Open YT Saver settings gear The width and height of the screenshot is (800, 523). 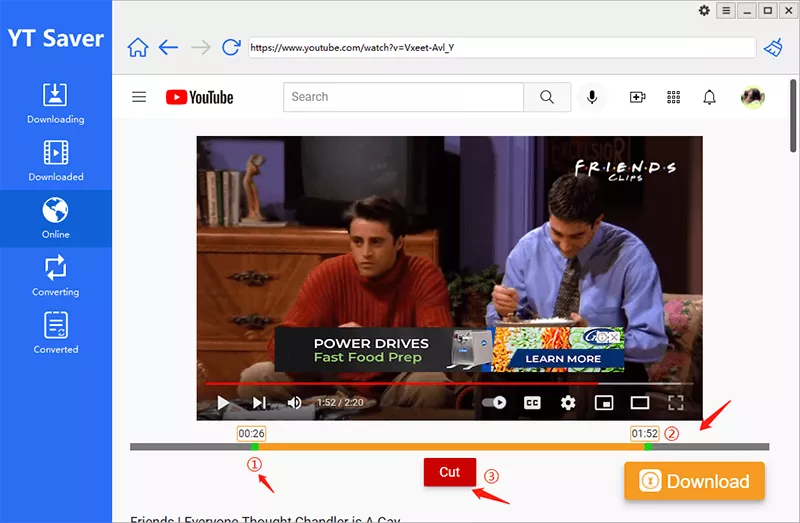click(x=704, y=10)
